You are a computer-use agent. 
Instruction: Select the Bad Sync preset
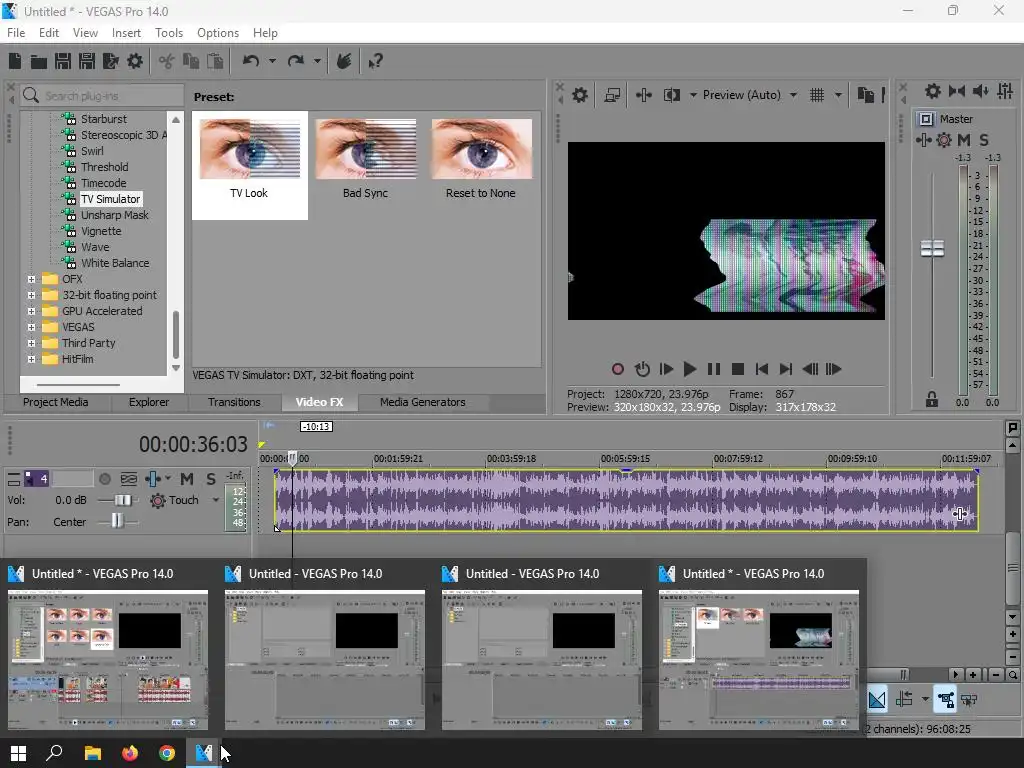(x=366, y=159)
